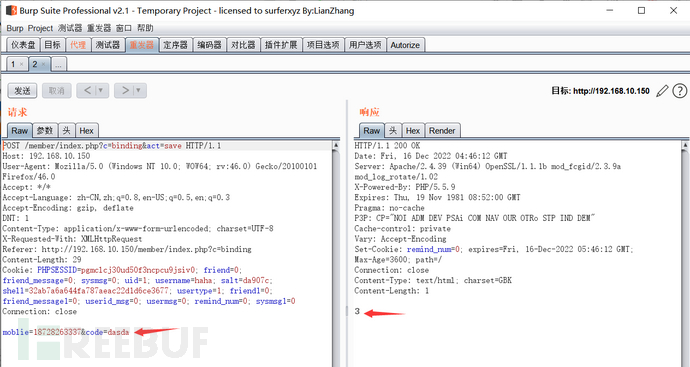Switch to the 仪表盘 tab
Viewport: 690px width, 367px height.
23,45
